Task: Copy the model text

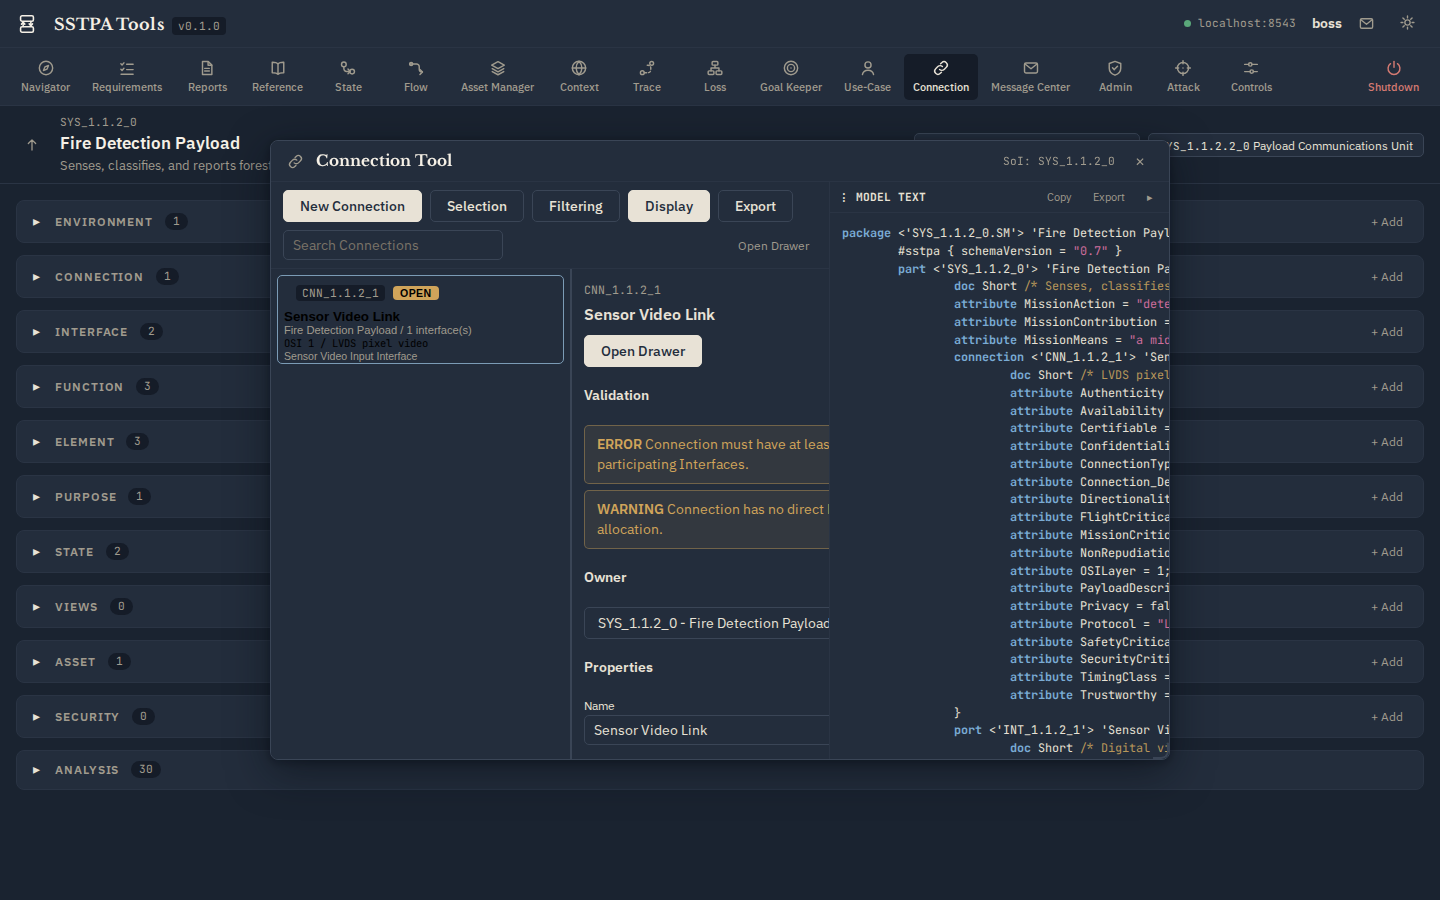Action: [x=1059, y=198]
